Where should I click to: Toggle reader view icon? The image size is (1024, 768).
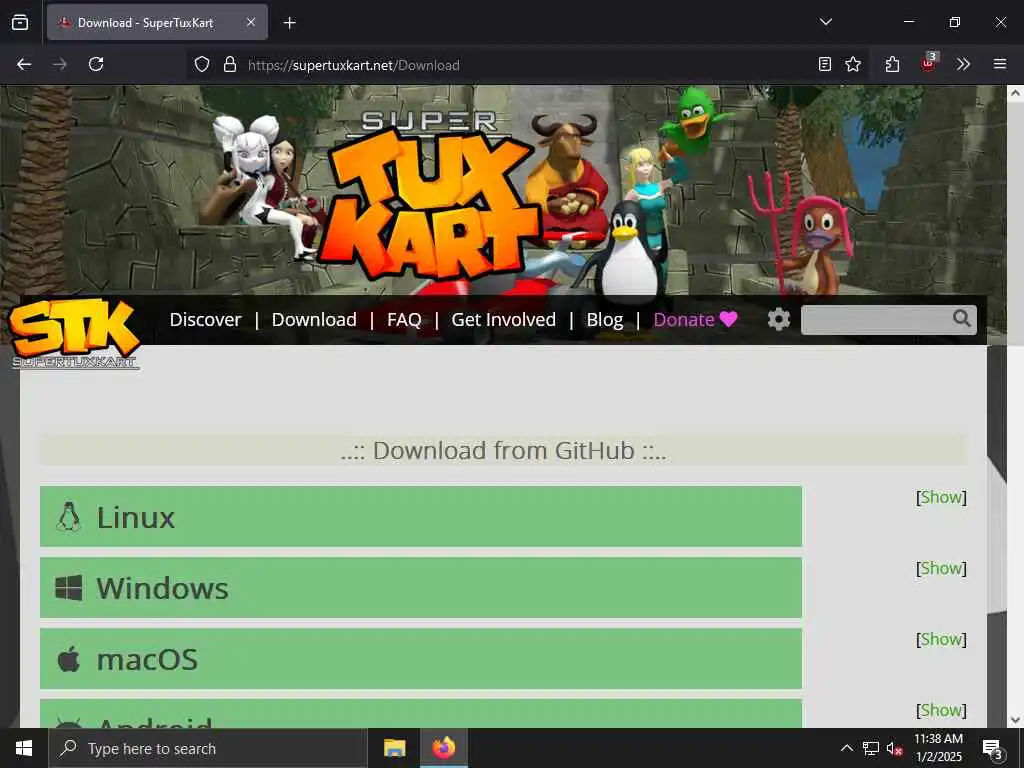(x=825, y=64)
